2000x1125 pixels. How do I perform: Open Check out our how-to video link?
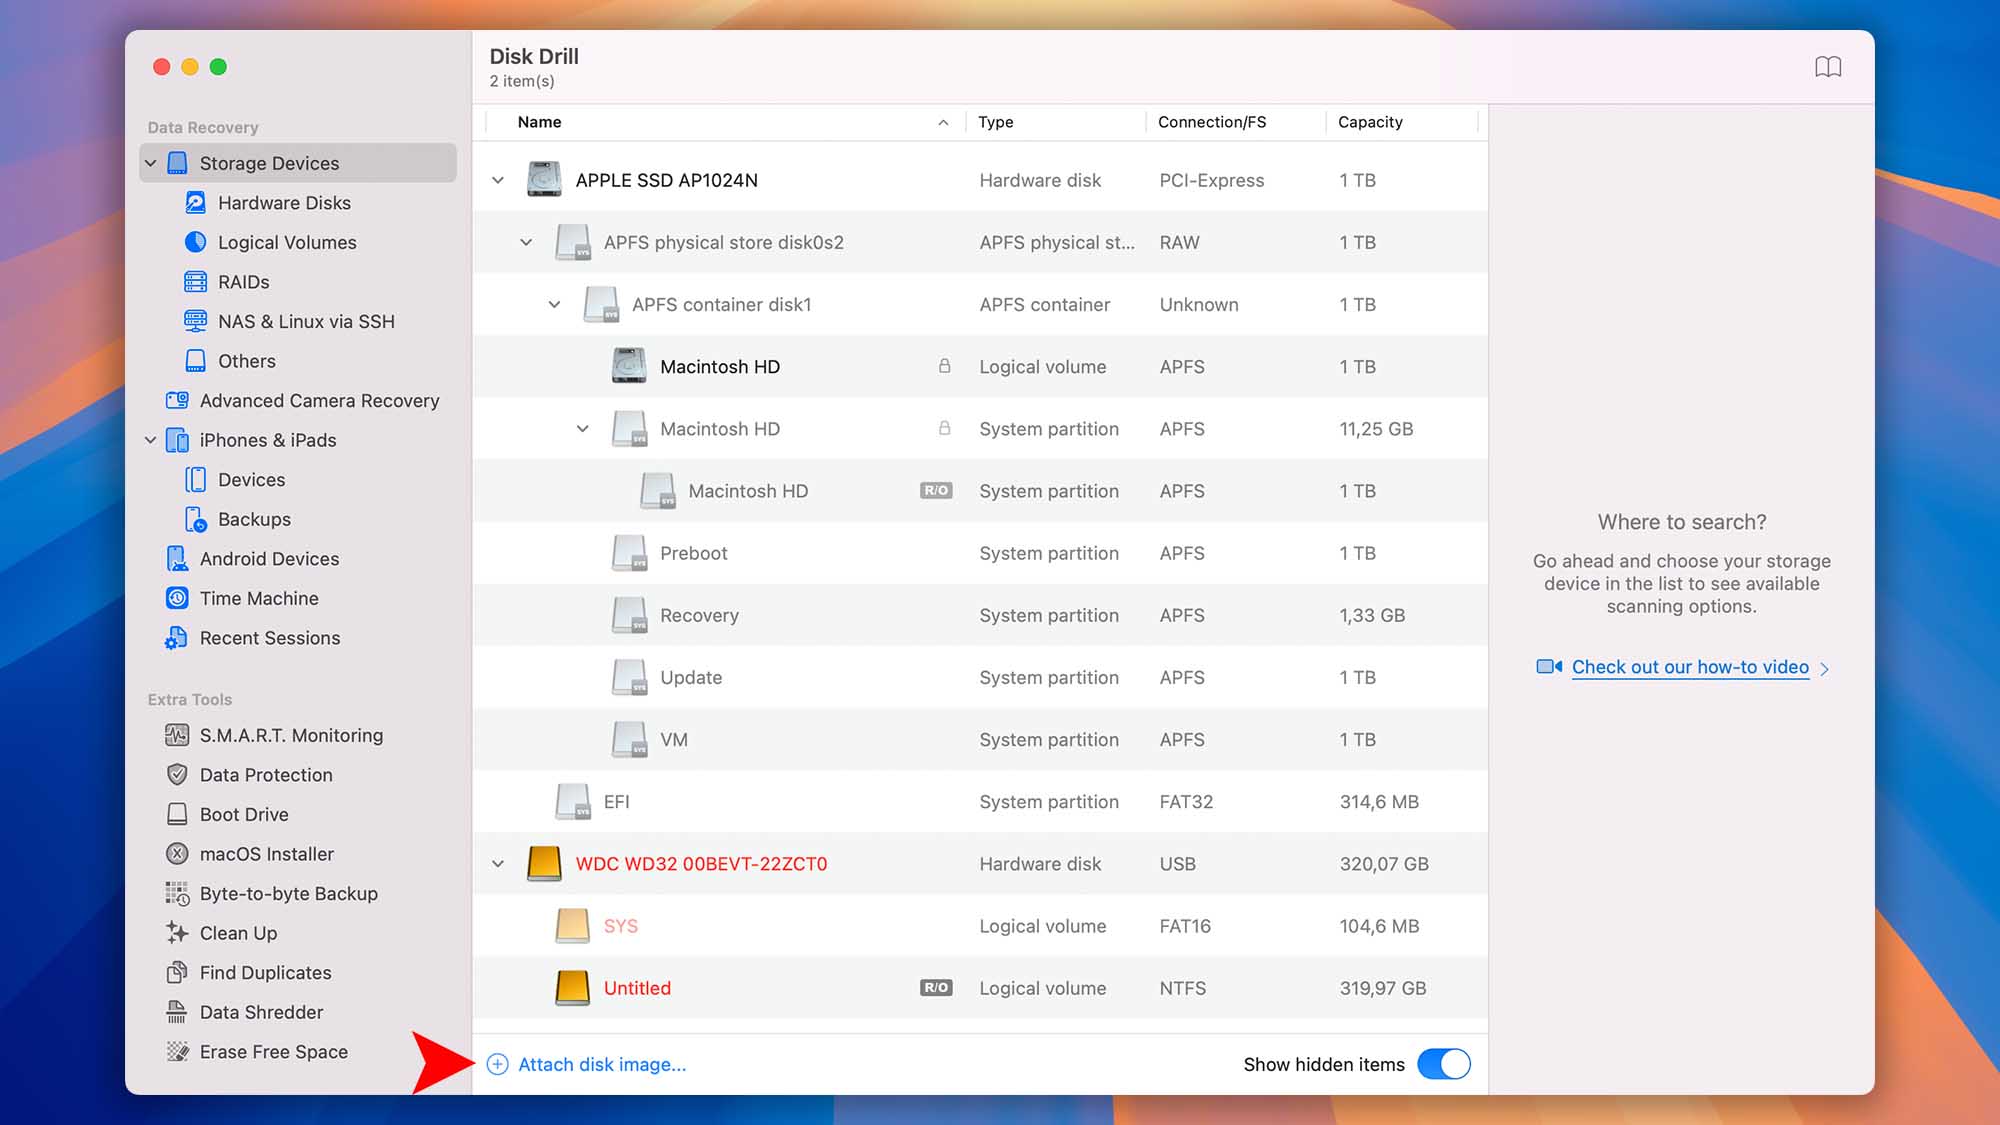pyautogui.click(x=1690, y=667)
